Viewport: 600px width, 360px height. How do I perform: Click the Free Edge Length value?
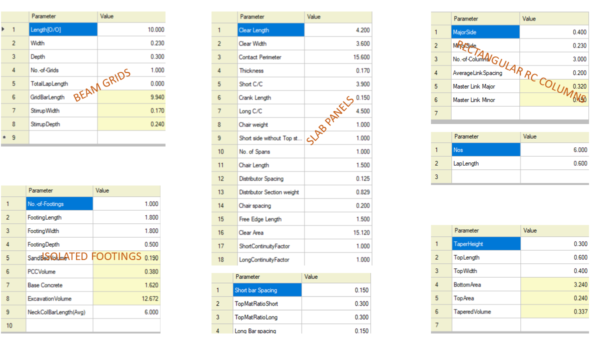tap(338, 219)
